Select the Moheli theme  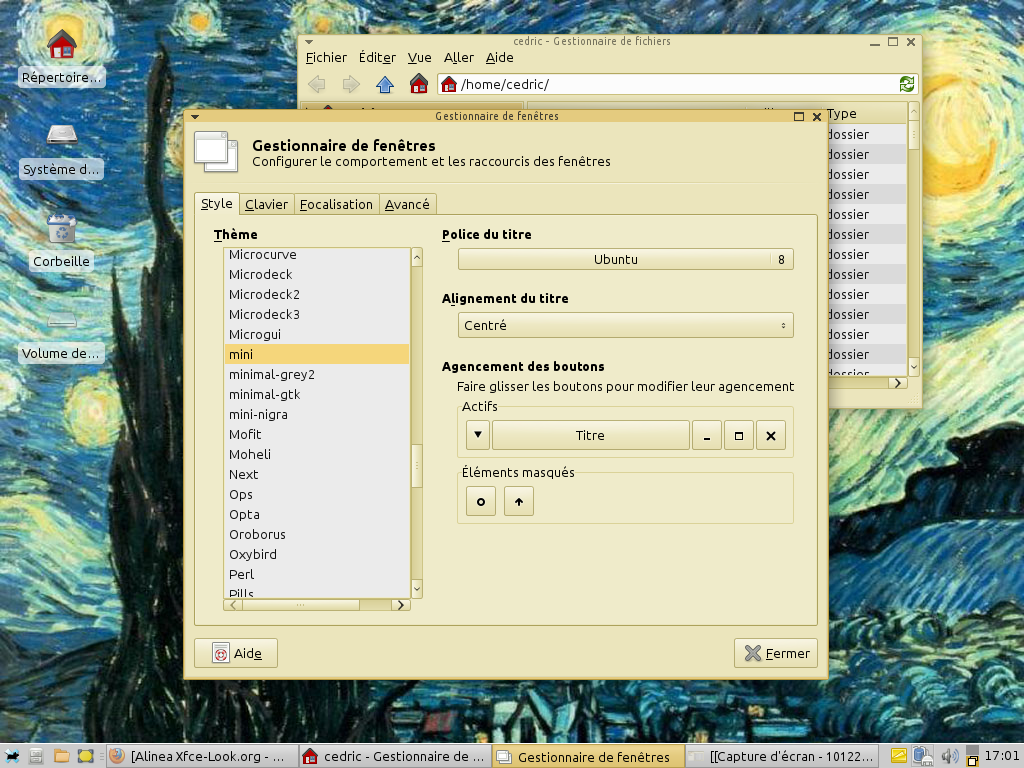(317, 455)
